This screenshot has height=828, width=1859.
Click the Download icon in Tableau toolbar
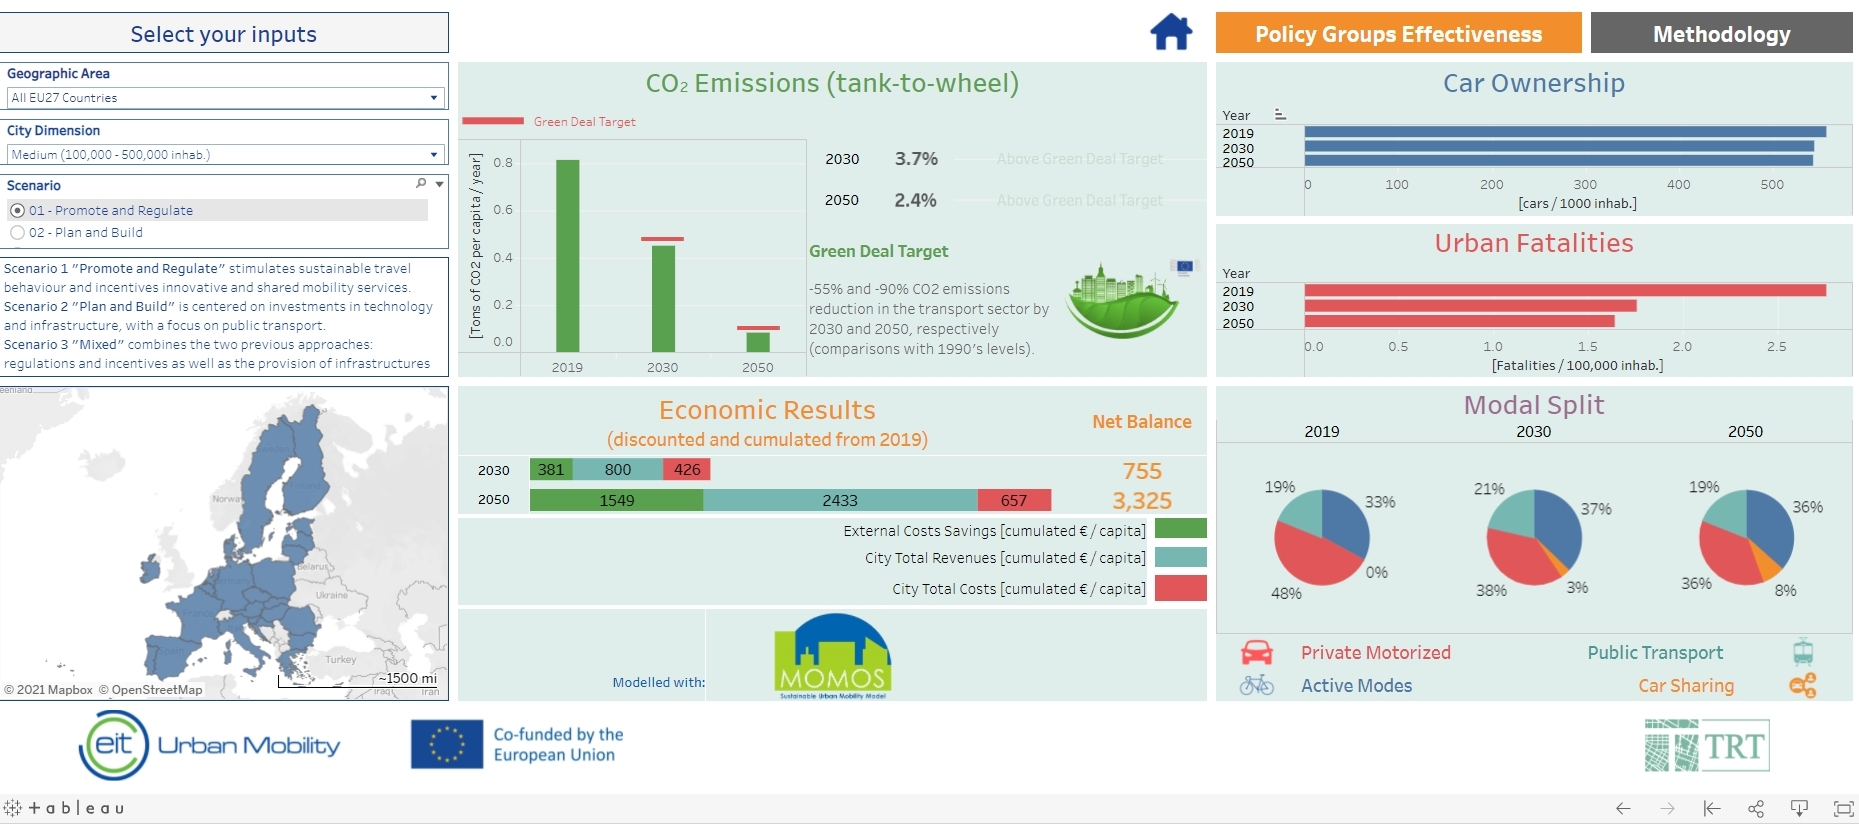[1799, 808]
